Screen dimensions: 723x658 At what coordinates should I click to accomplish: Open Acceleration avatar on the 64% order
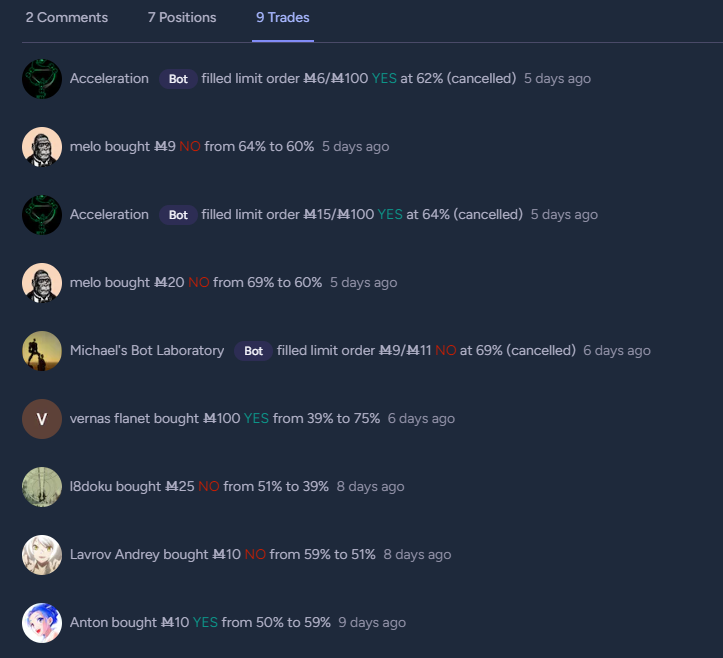42,215
